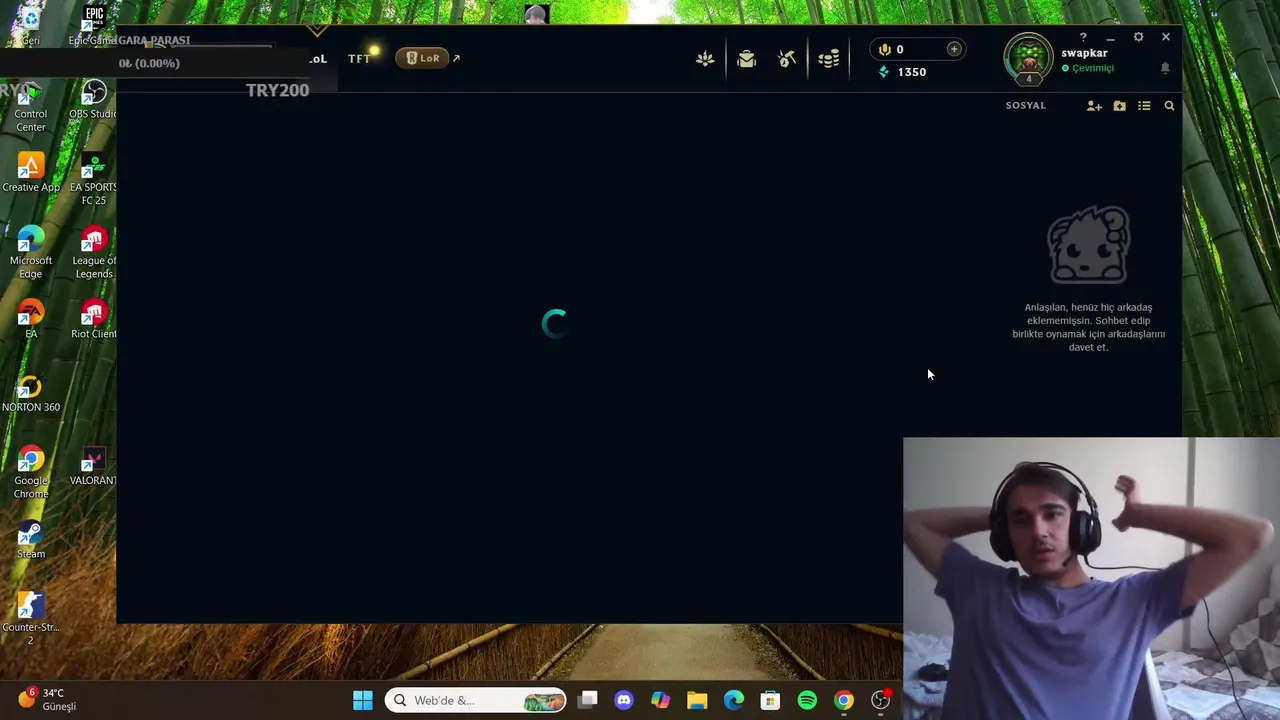Open Creative App desktop shortcut
This screenshot has height=720, width=1280.
(31, 173)
